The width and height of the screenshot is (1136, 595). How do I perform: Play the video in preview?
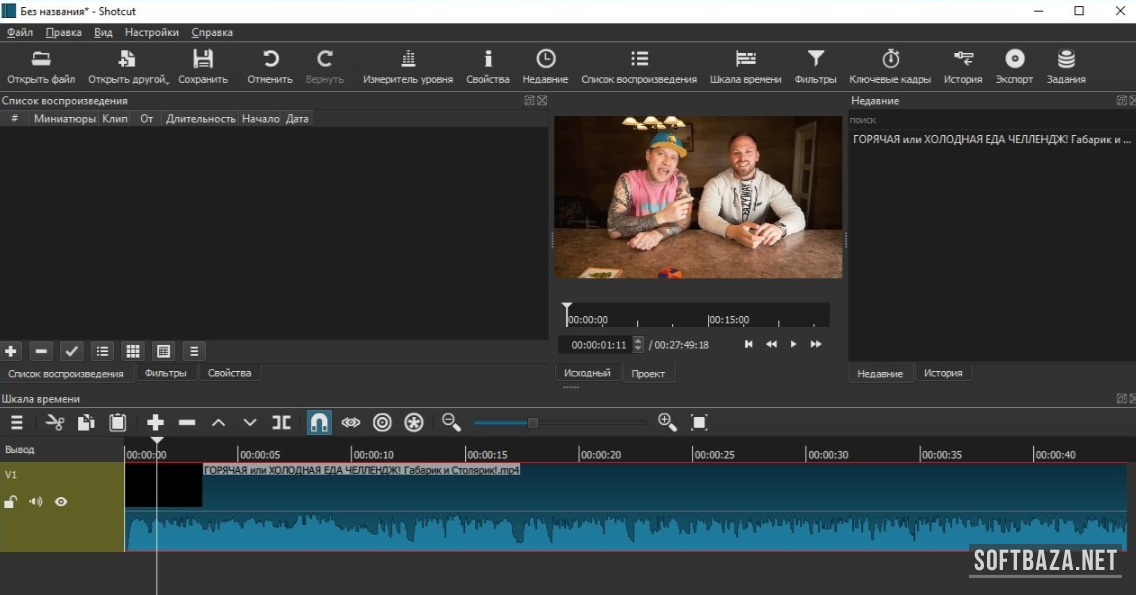[794, 344]
